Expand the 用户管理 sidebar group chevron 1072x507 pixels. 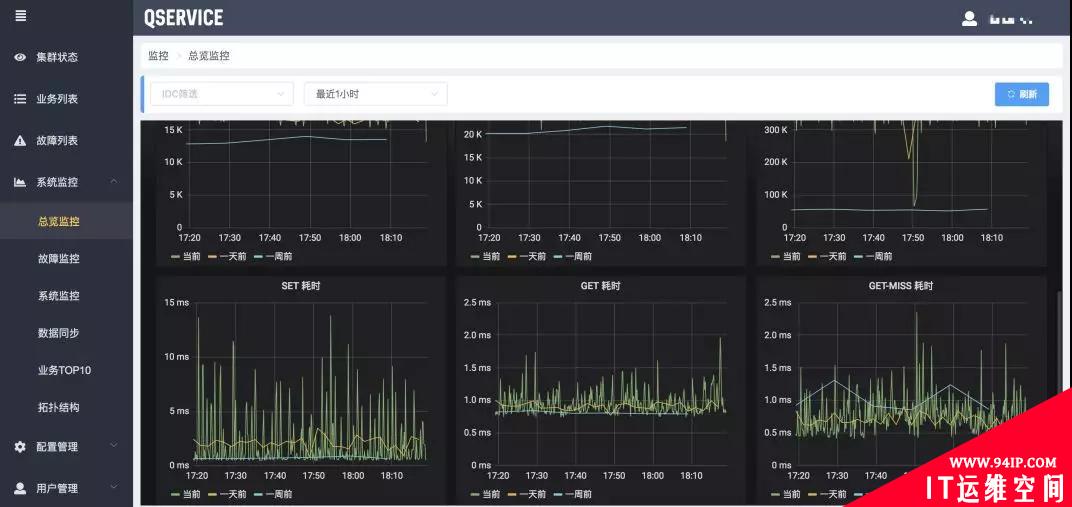(114, 488)
